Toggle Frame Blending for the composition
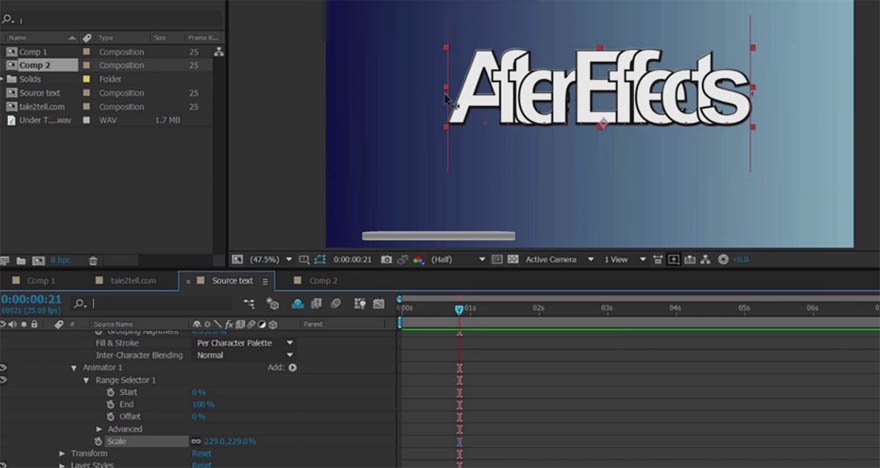Screen dimensions: 880x468 pyautogui.click(x=317, y=304)
